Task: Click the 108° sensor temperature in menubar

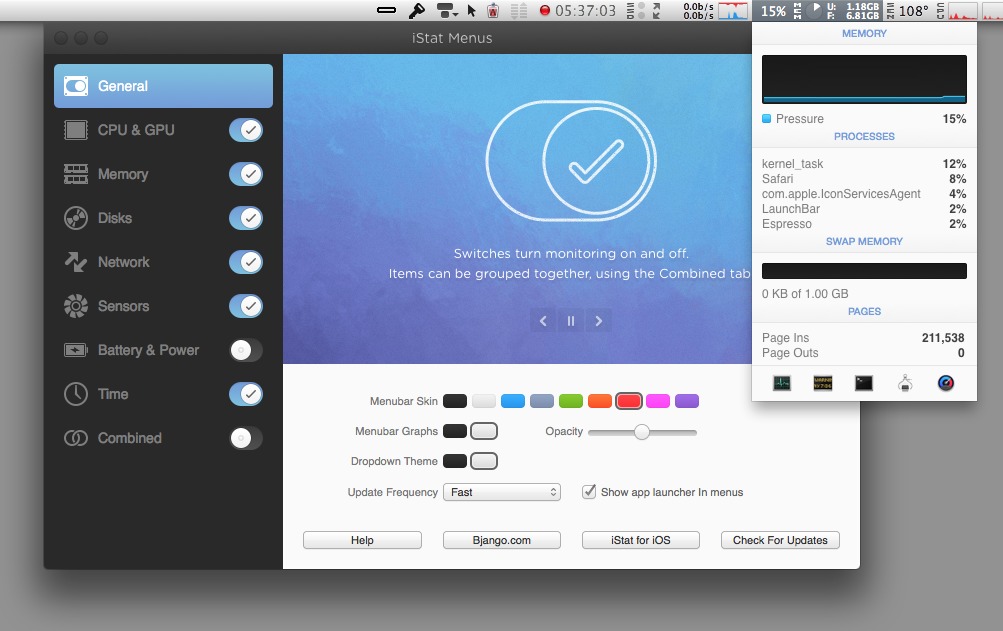Action: (x=913, y=11)
